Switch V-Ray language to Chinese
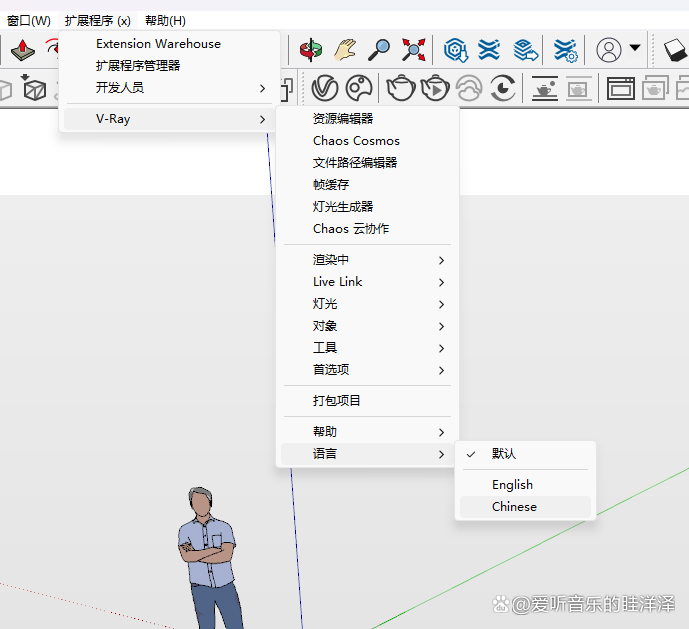689x629 pixels. 525,507
